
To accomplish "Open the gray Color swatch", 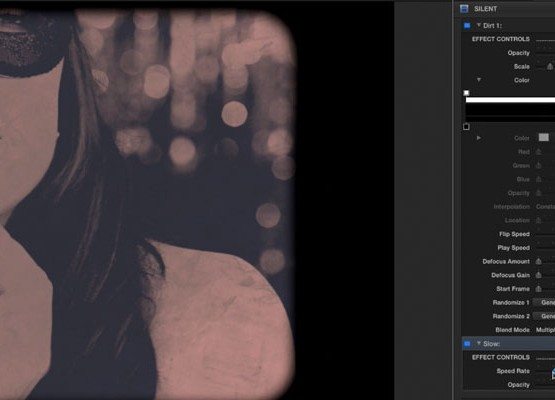I will (x=544, y=137).
